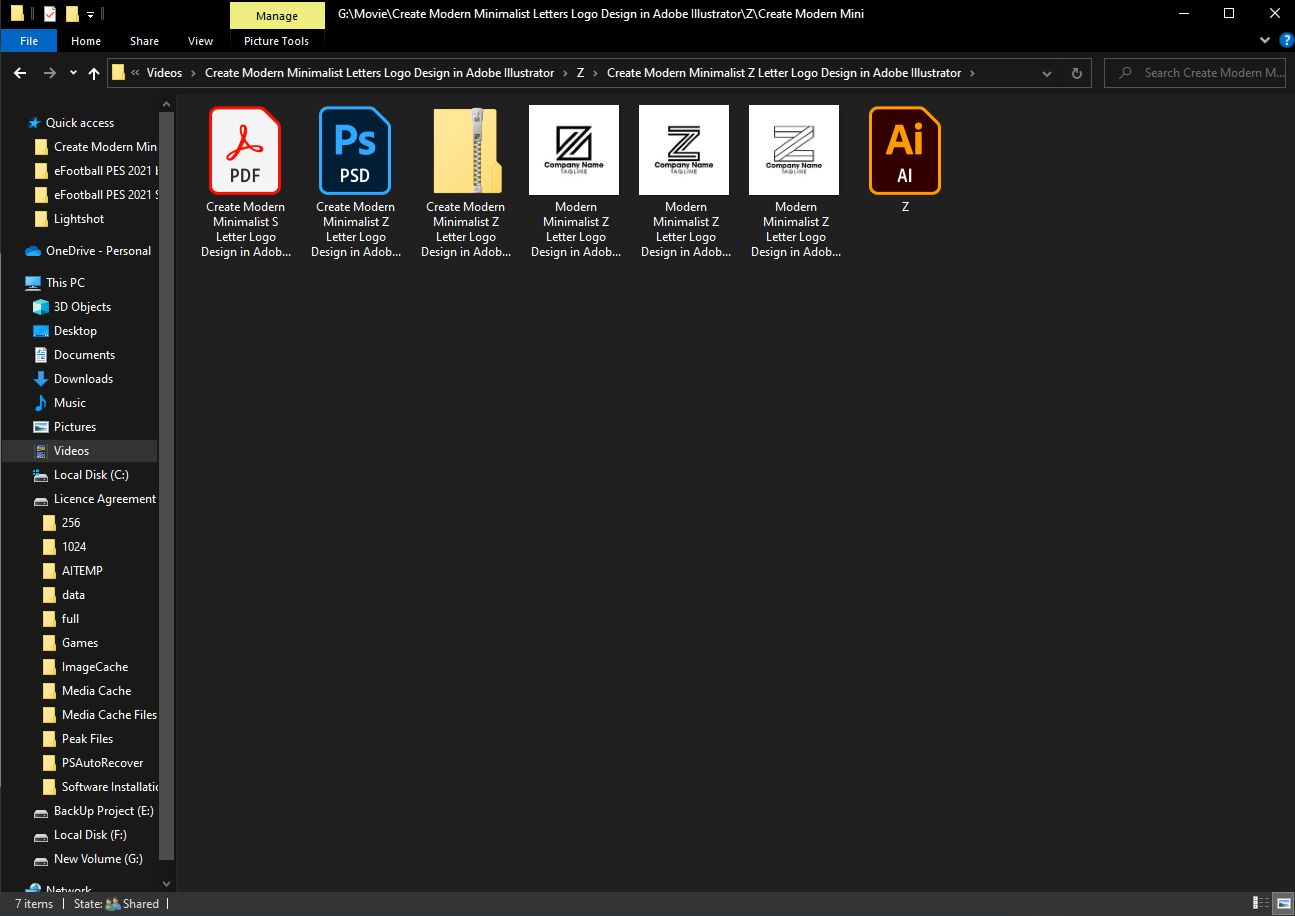Screen dimensions: 1295x916
Task: Open the 1024 folder in the sidebar
Action: point(74,547)
